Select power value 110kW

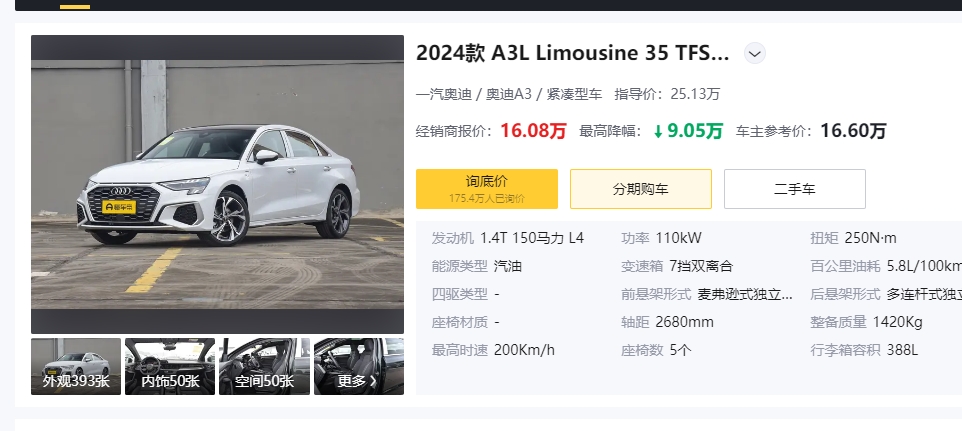(x=679, y=238)
